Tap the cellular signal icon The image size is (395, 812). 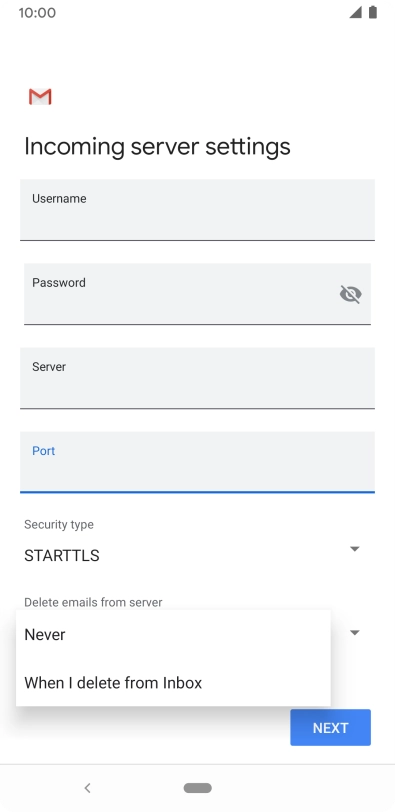coord(355,12)
